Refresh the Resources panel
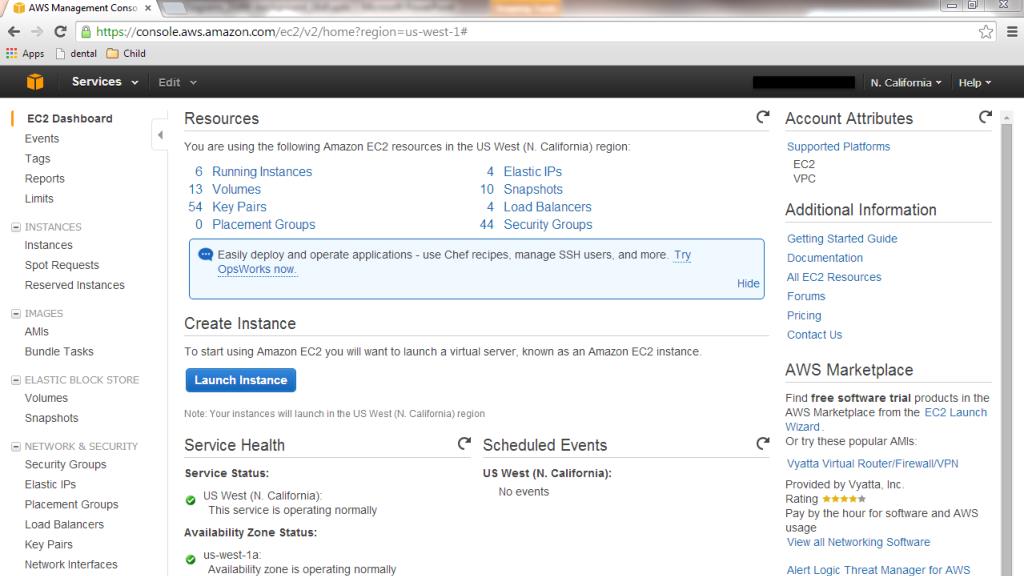The image size is (1024, 576). (762, 117)
